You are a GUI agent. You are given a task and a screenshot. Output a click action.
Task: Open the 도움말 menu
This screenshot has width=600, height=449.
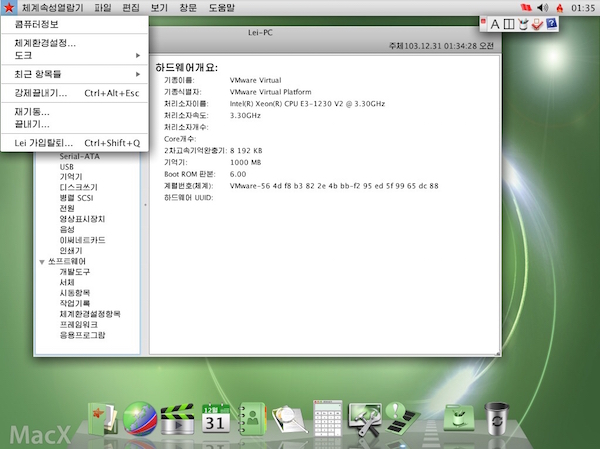222,8
